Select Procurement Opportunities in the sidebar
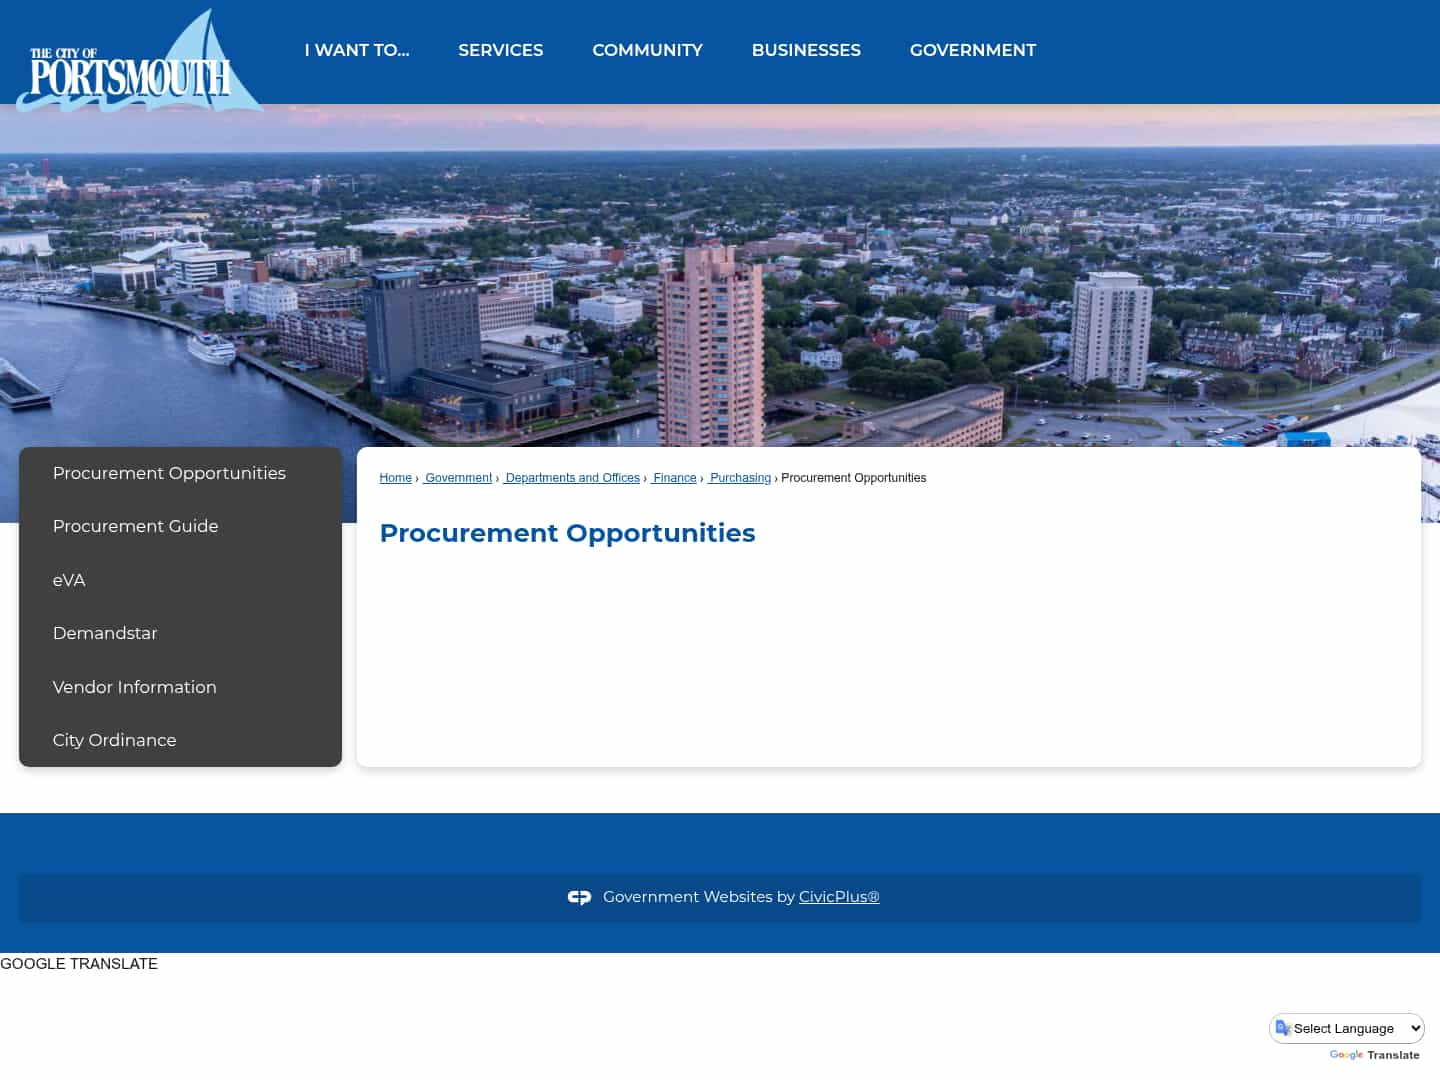 coord(180,473)
